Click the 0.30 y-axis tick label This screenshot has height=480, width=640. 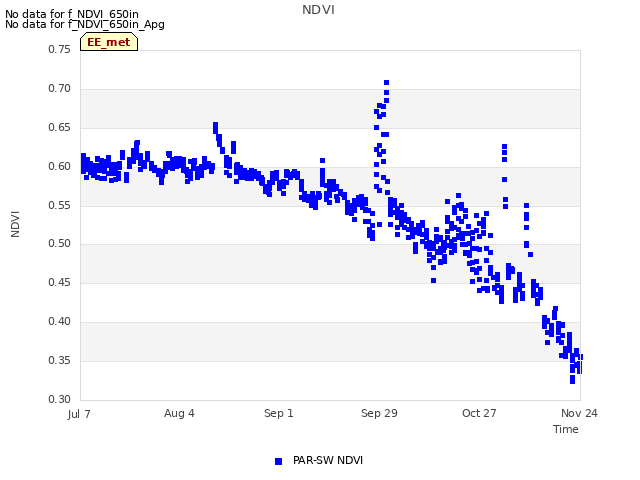pyautogui.click(x=60, y=399)
